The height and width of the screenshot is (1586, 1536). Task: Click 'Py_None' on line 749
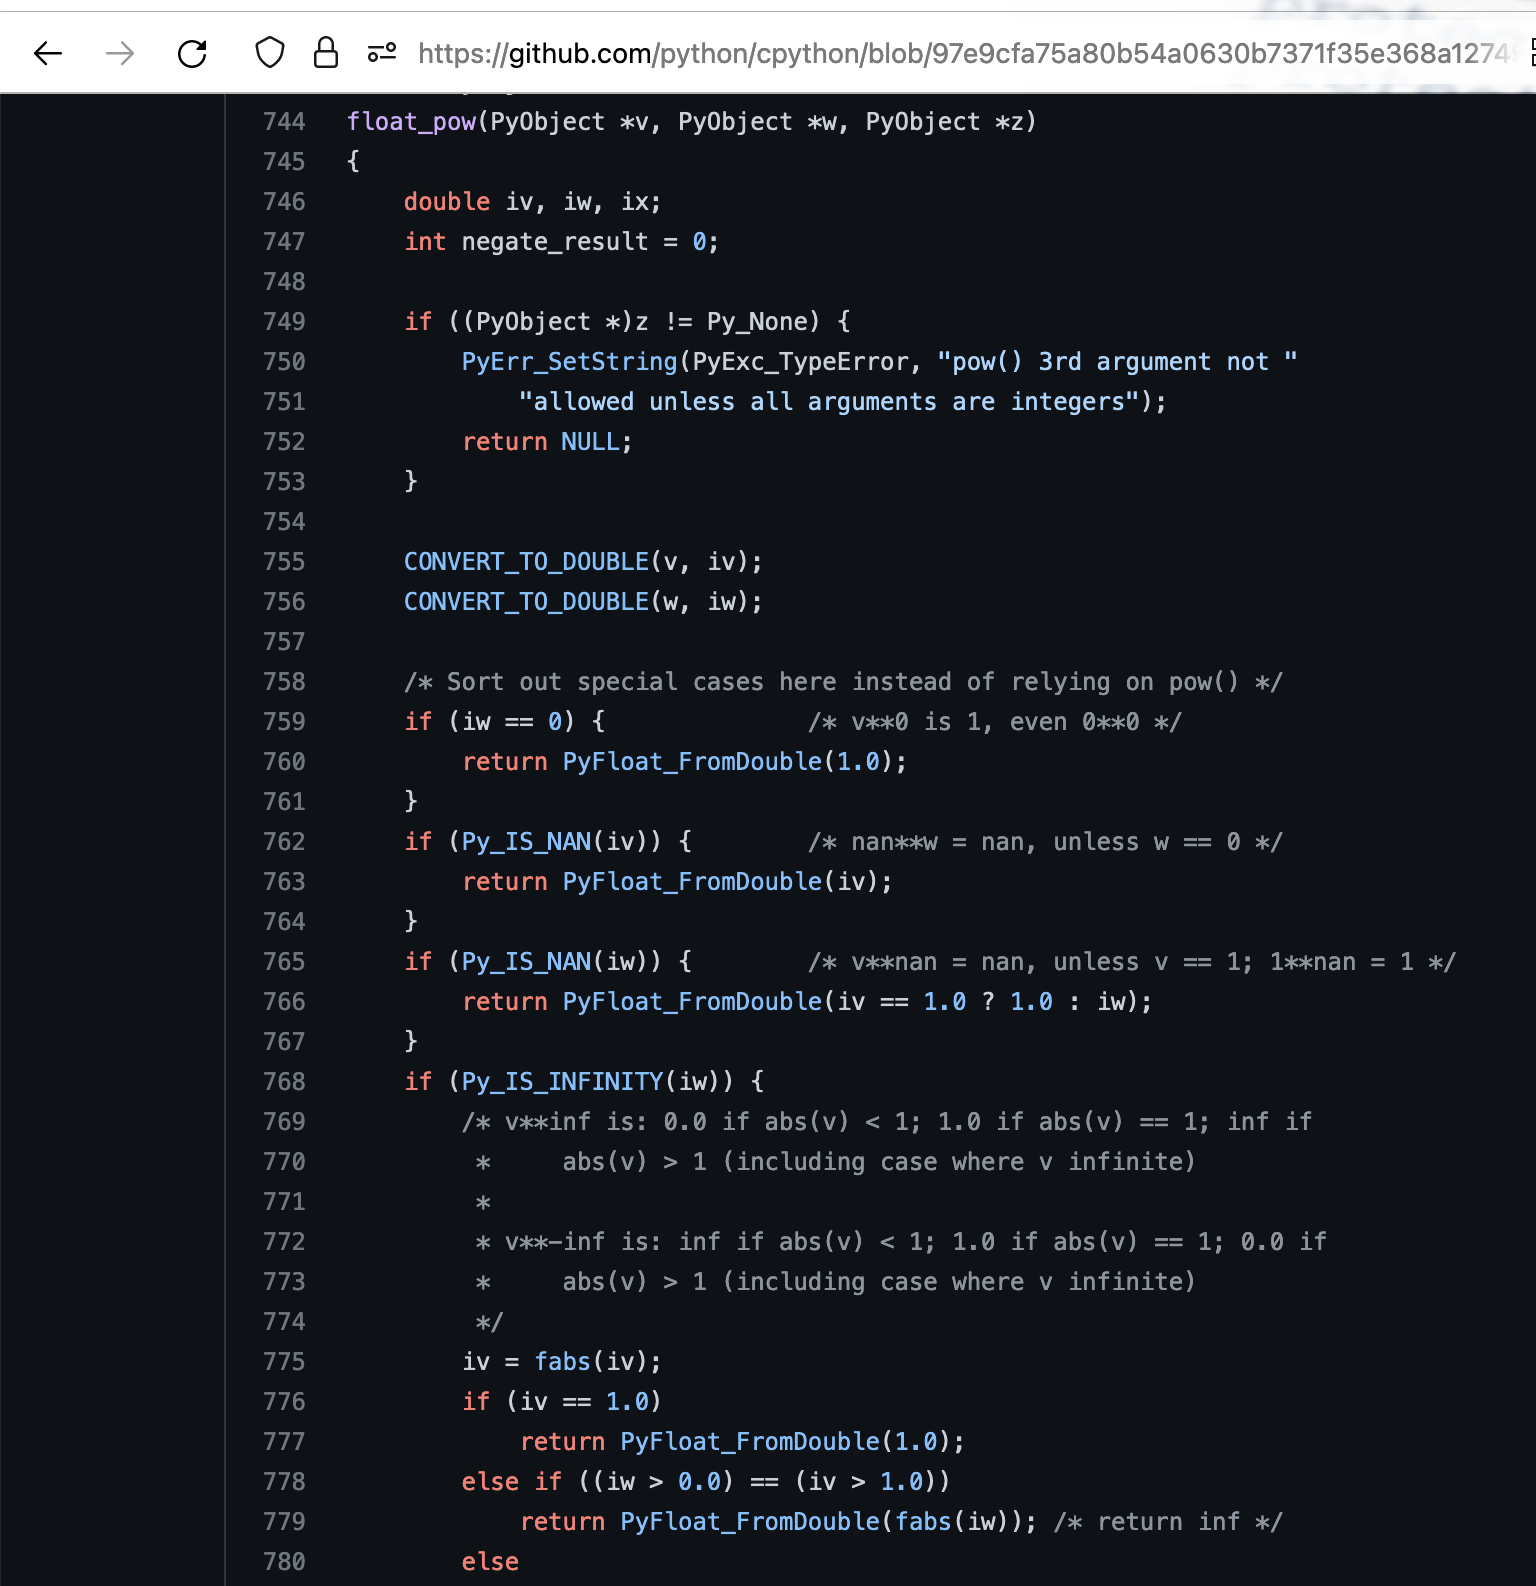coord(757,322)
